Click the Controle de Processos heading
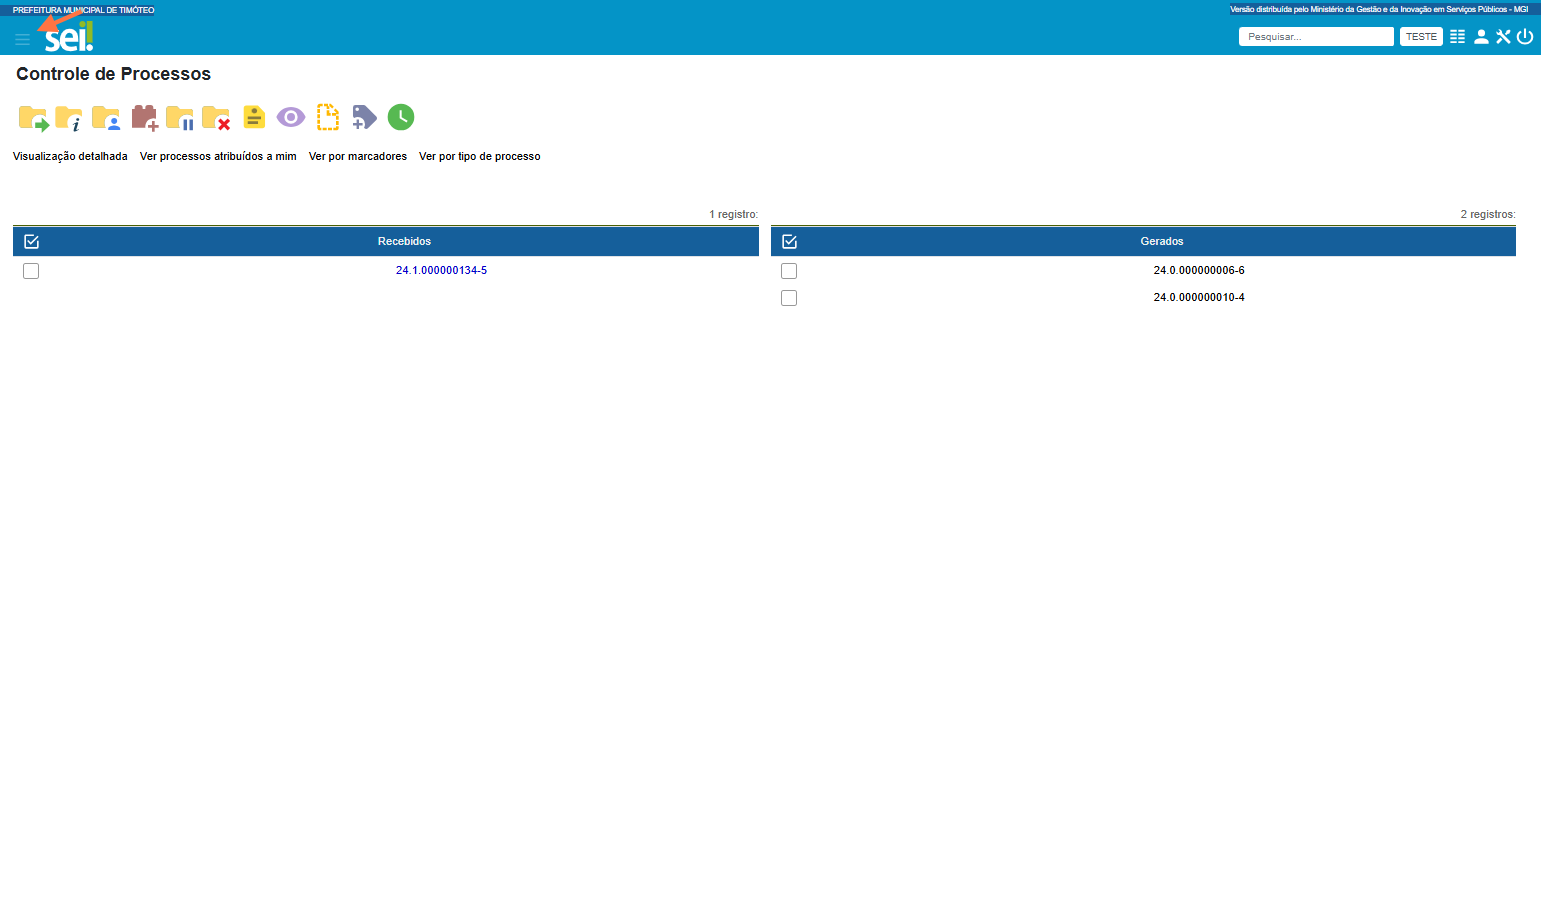 (x=114, y=74)
